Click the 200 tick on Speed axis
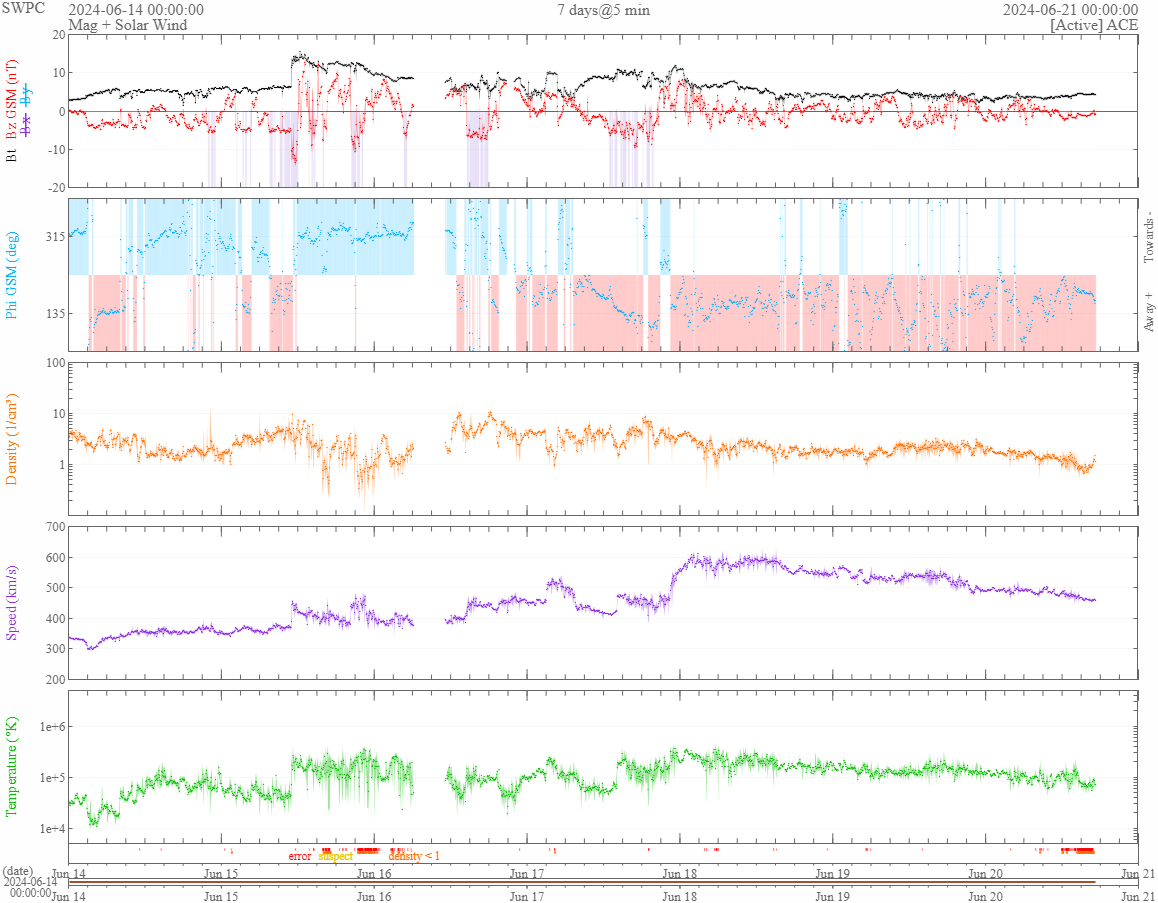This screenshot has height=903, width=1158. click(55, 679)
